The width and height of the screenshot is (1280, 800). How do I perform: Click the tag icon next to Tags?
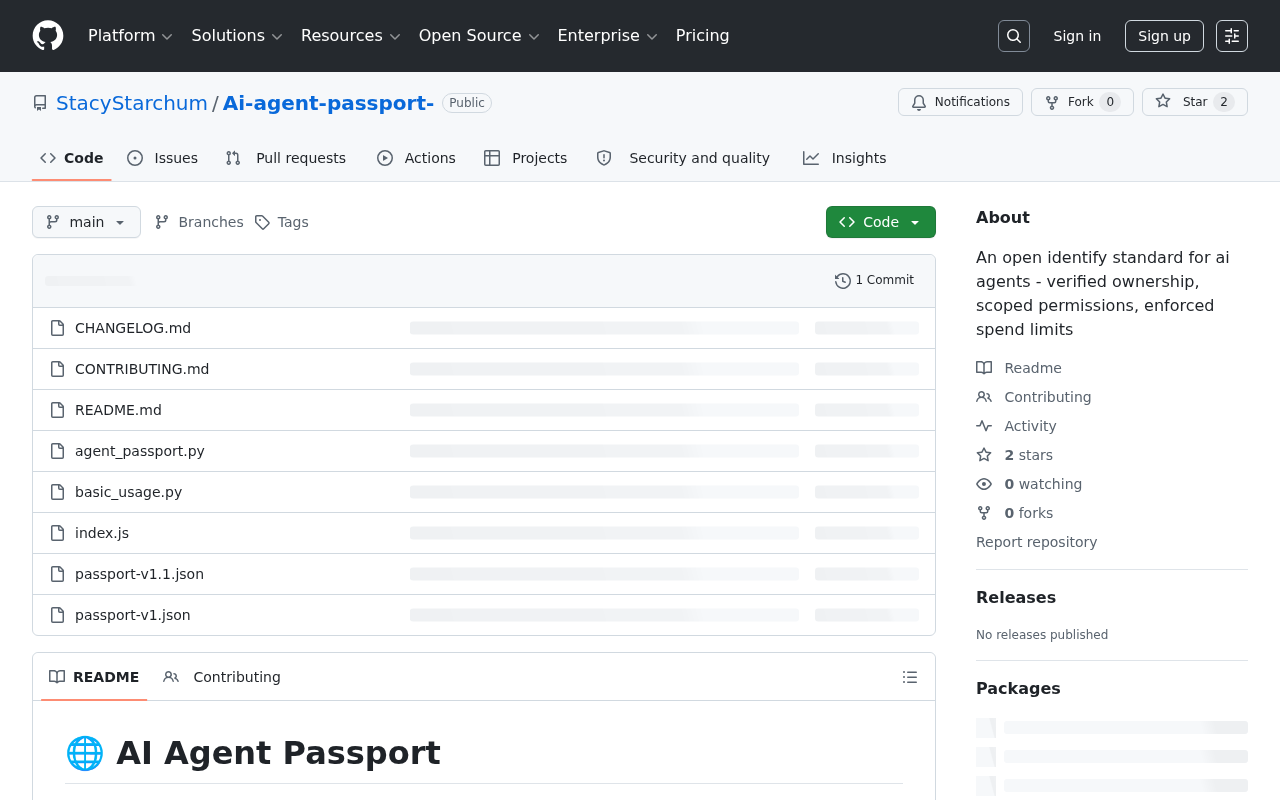pos(262,222)
